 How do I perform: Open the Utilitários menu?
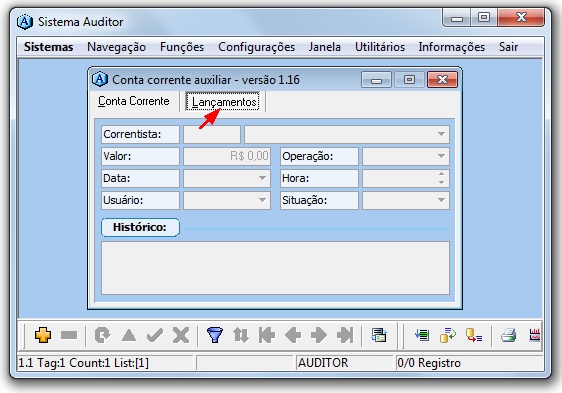pyautogui.click(x=380, y=47)
